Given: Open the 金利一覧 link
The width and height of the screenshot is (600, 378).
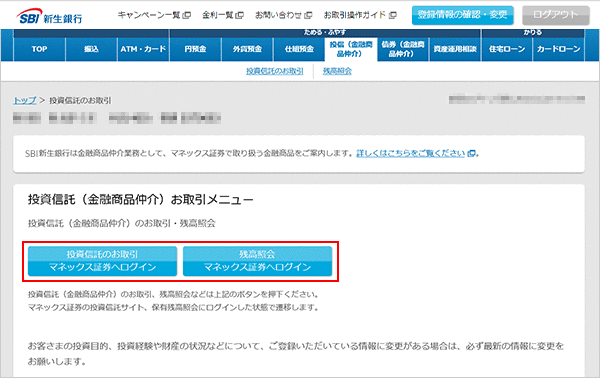Looking at the screenshot, I should [x=223, y=15].
